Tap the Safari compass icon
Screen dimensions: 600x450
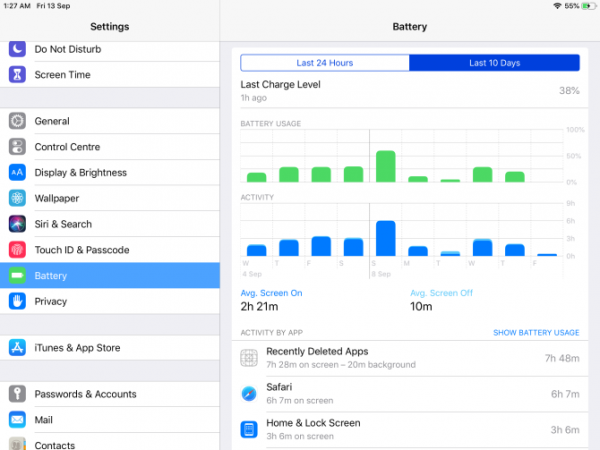coord(249,393)
